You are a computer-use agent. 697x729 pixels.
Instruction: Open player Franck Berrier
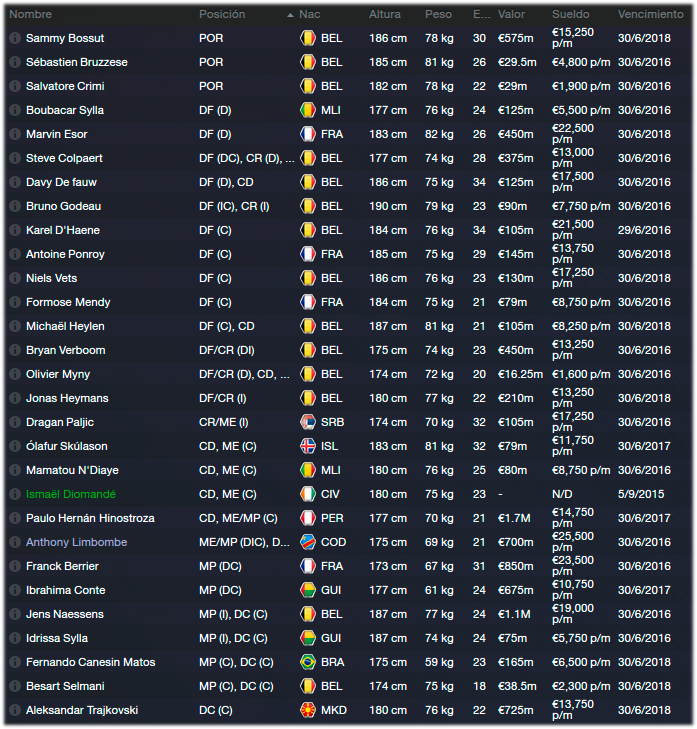(62, 566)
